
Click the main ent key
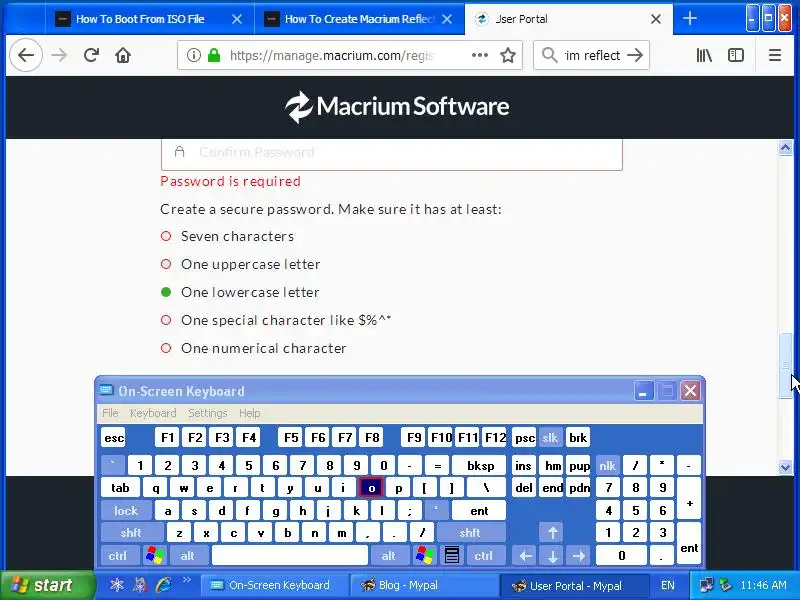click(479, 510)
